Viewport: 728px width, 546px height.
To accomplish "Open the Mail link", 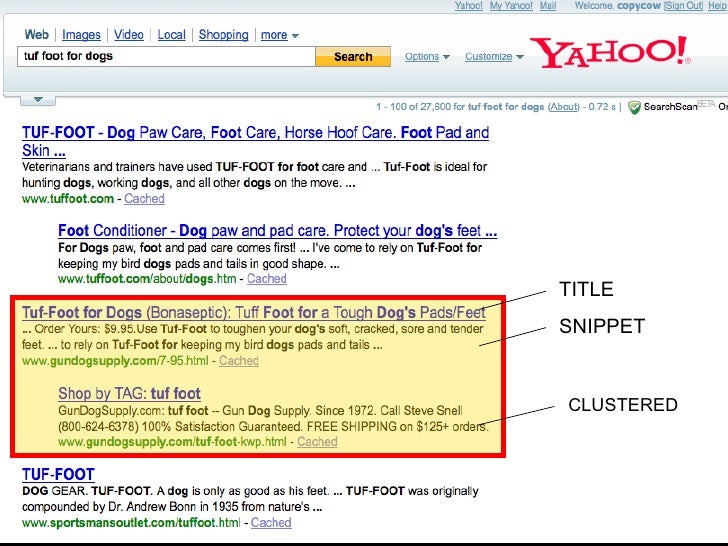I will pyautogui.click(x=548, y=6).
